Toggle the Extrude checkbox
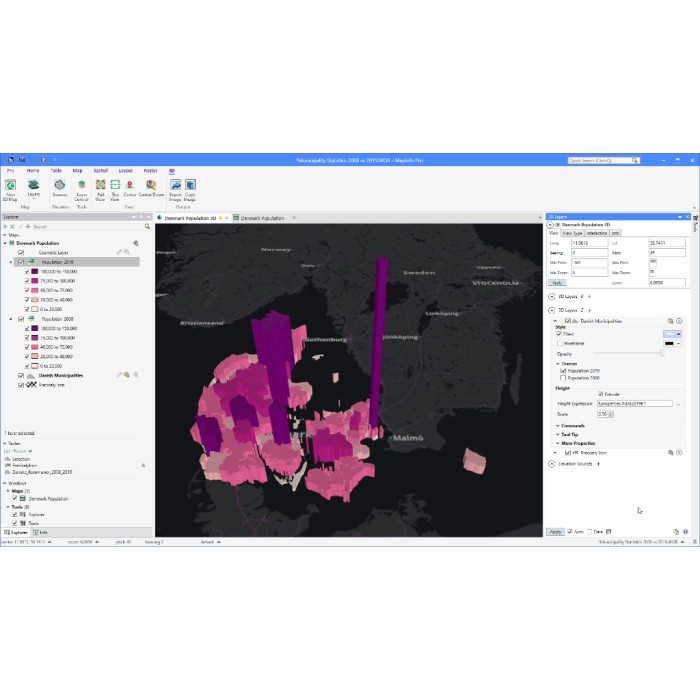This screenshot has width=700, height=700. pos(600,394)
